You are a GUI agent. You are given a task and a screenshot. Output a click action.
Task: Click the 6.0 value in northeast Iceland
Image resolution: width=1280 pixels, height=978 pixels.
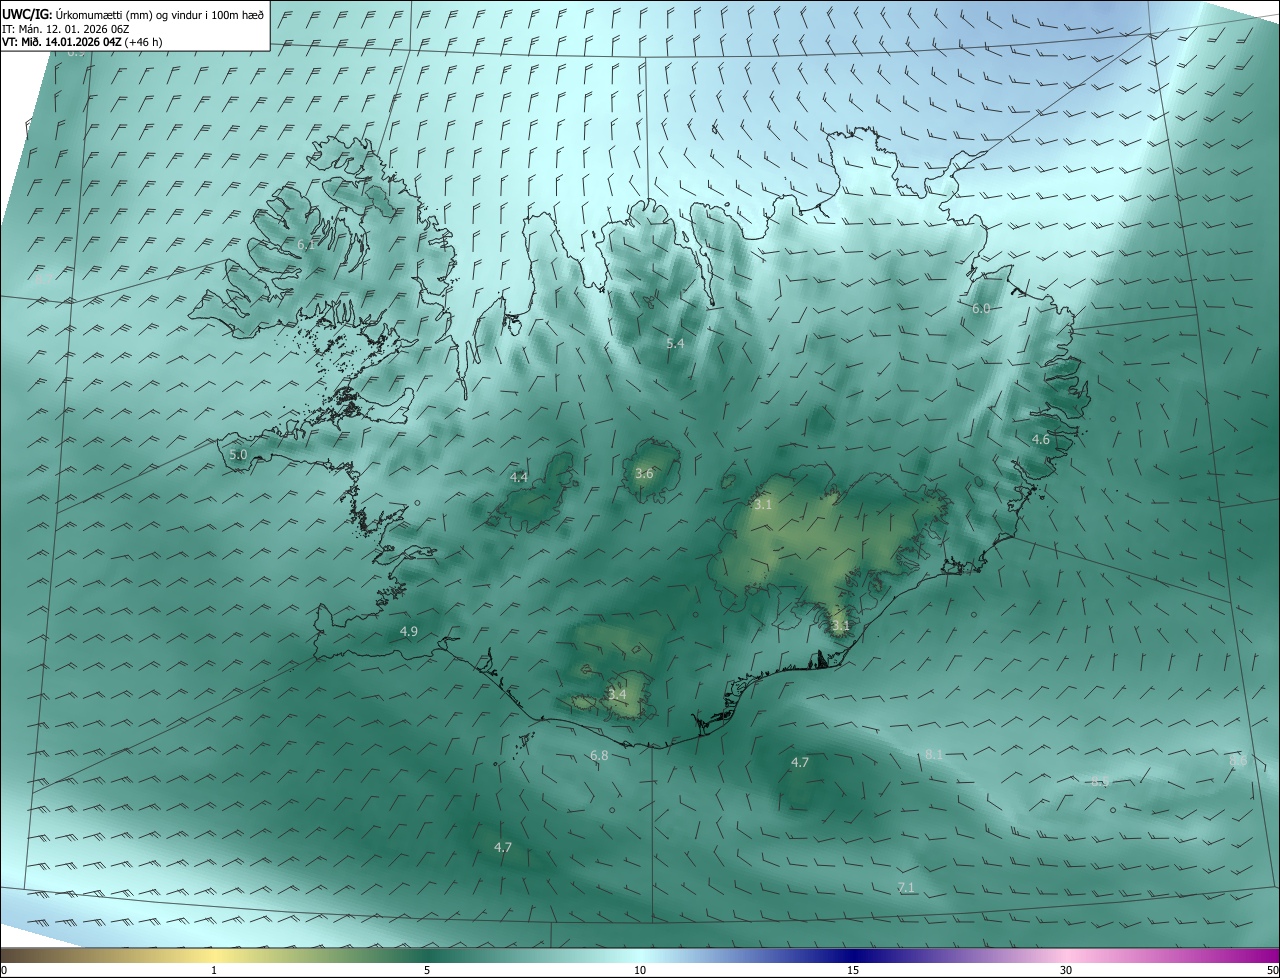pyautogui.click(x=981, y=309)
